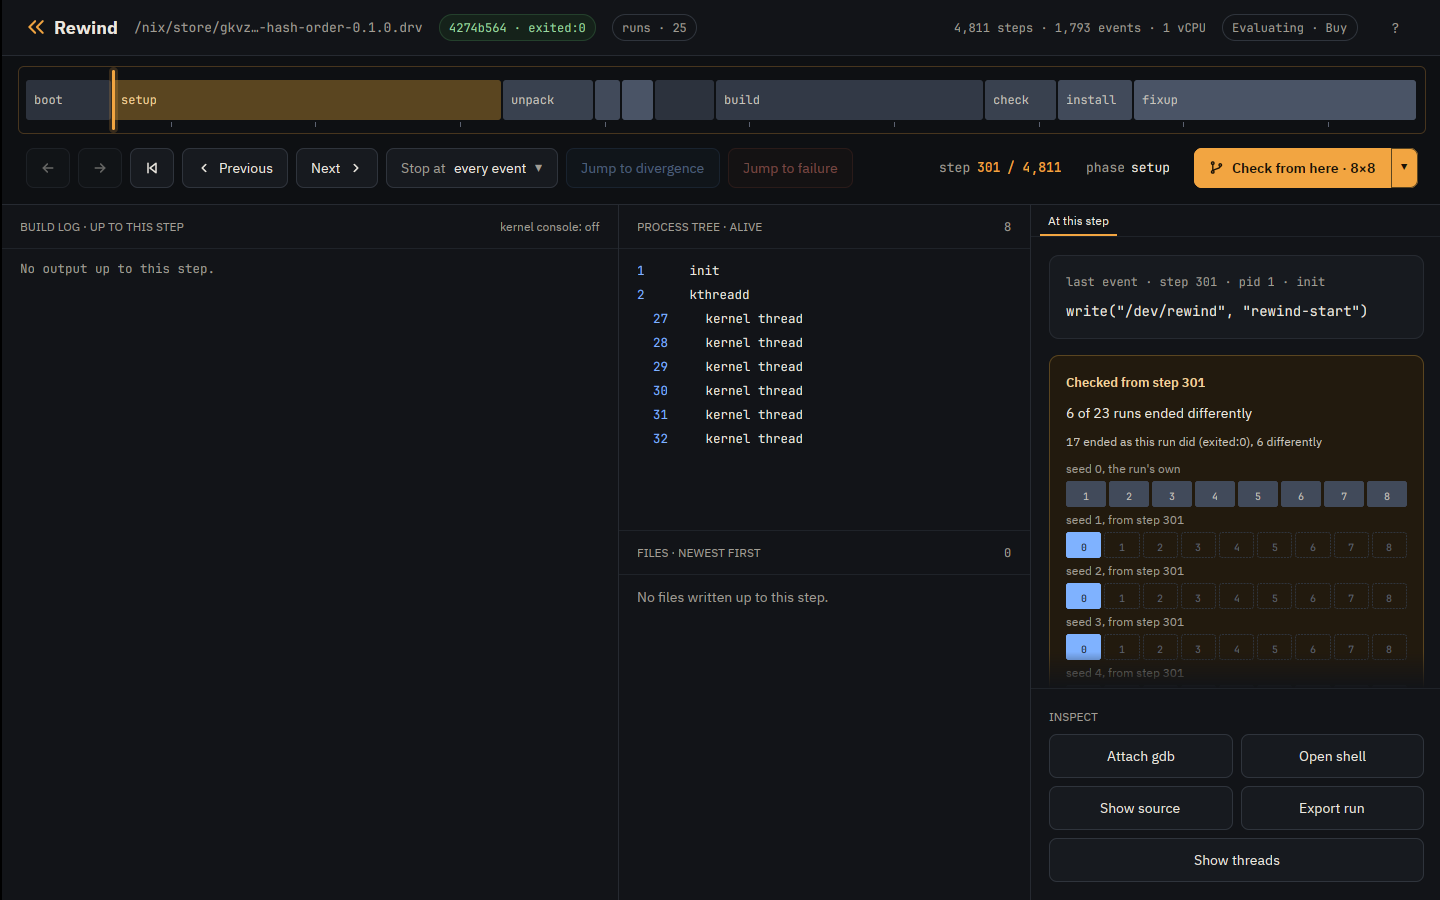Screen dimensions: 1440x900
Task: Select kernel thread with pid 27
Action: 824,319
